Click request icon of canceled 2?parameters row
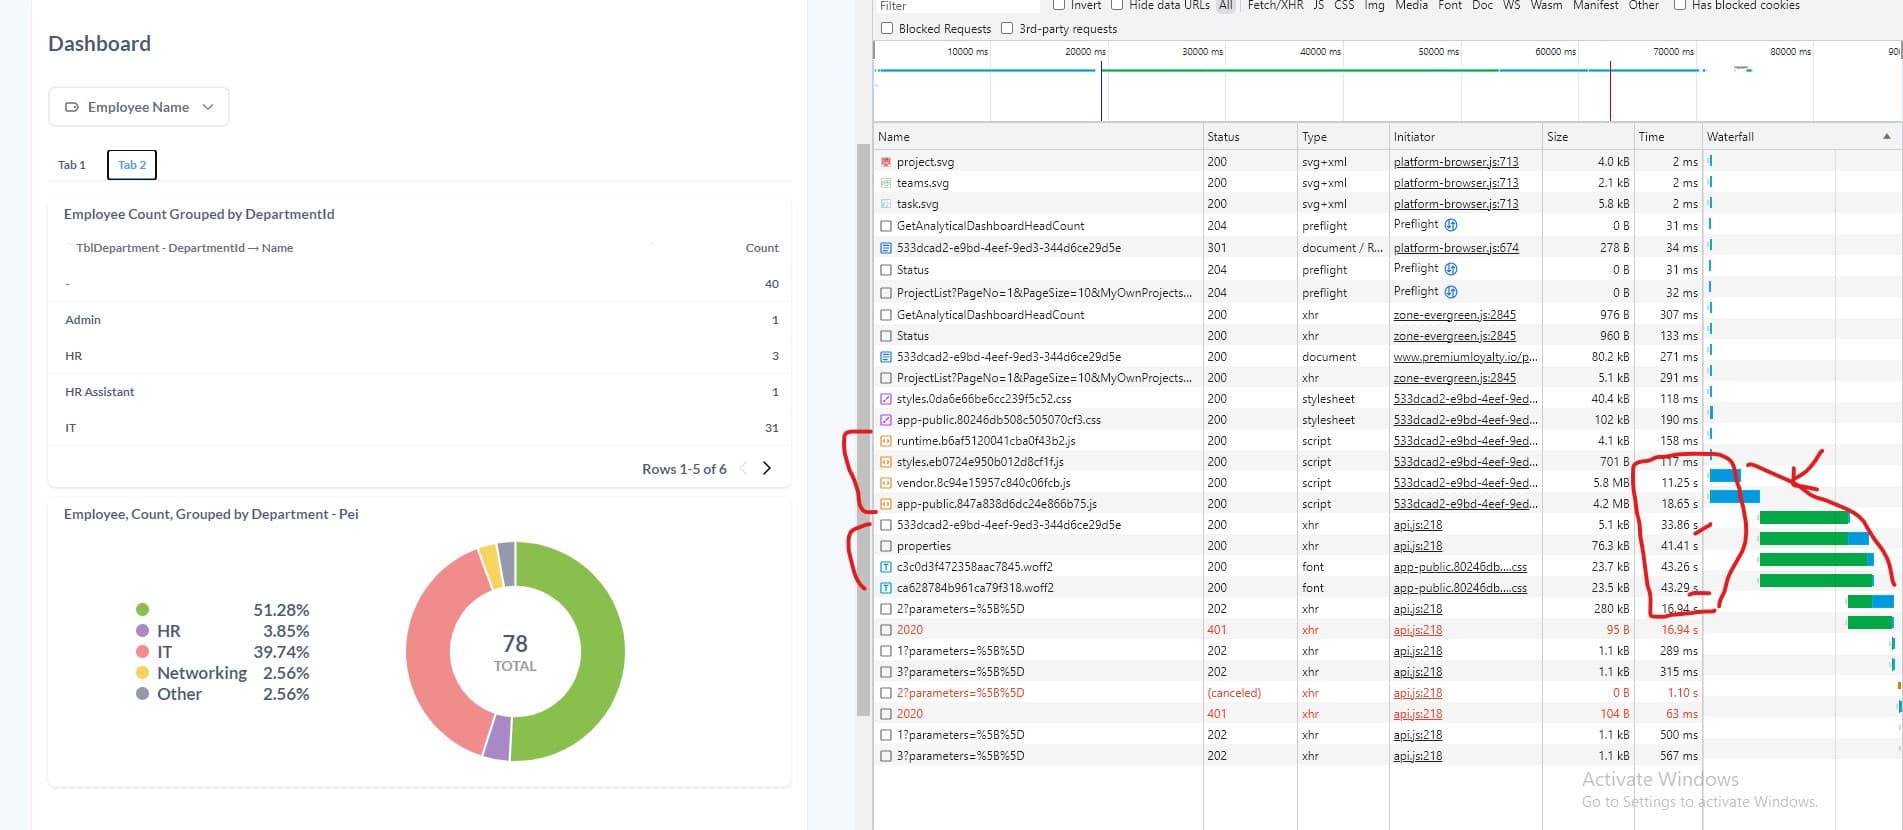 tap(885, 693)
